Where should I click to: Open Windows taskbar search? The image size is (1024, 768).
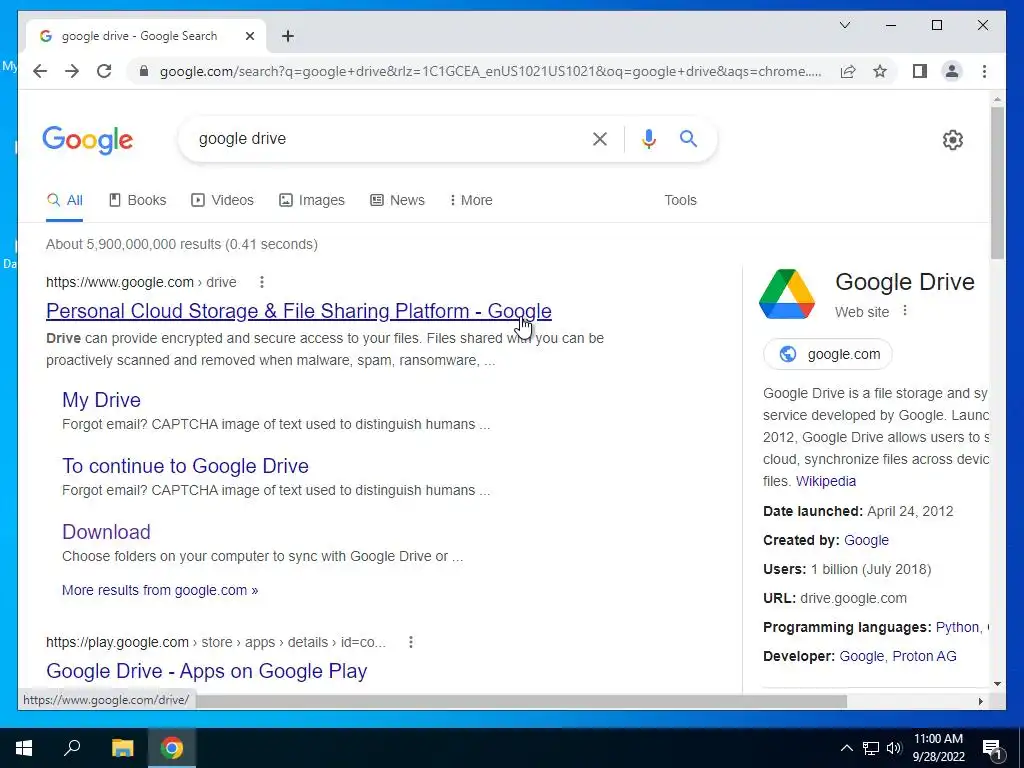click(72, 748)
